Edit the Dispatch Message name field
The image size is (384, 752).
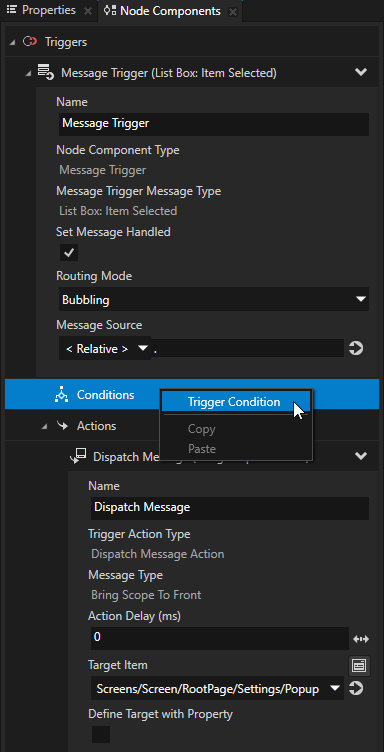[230, 507]
